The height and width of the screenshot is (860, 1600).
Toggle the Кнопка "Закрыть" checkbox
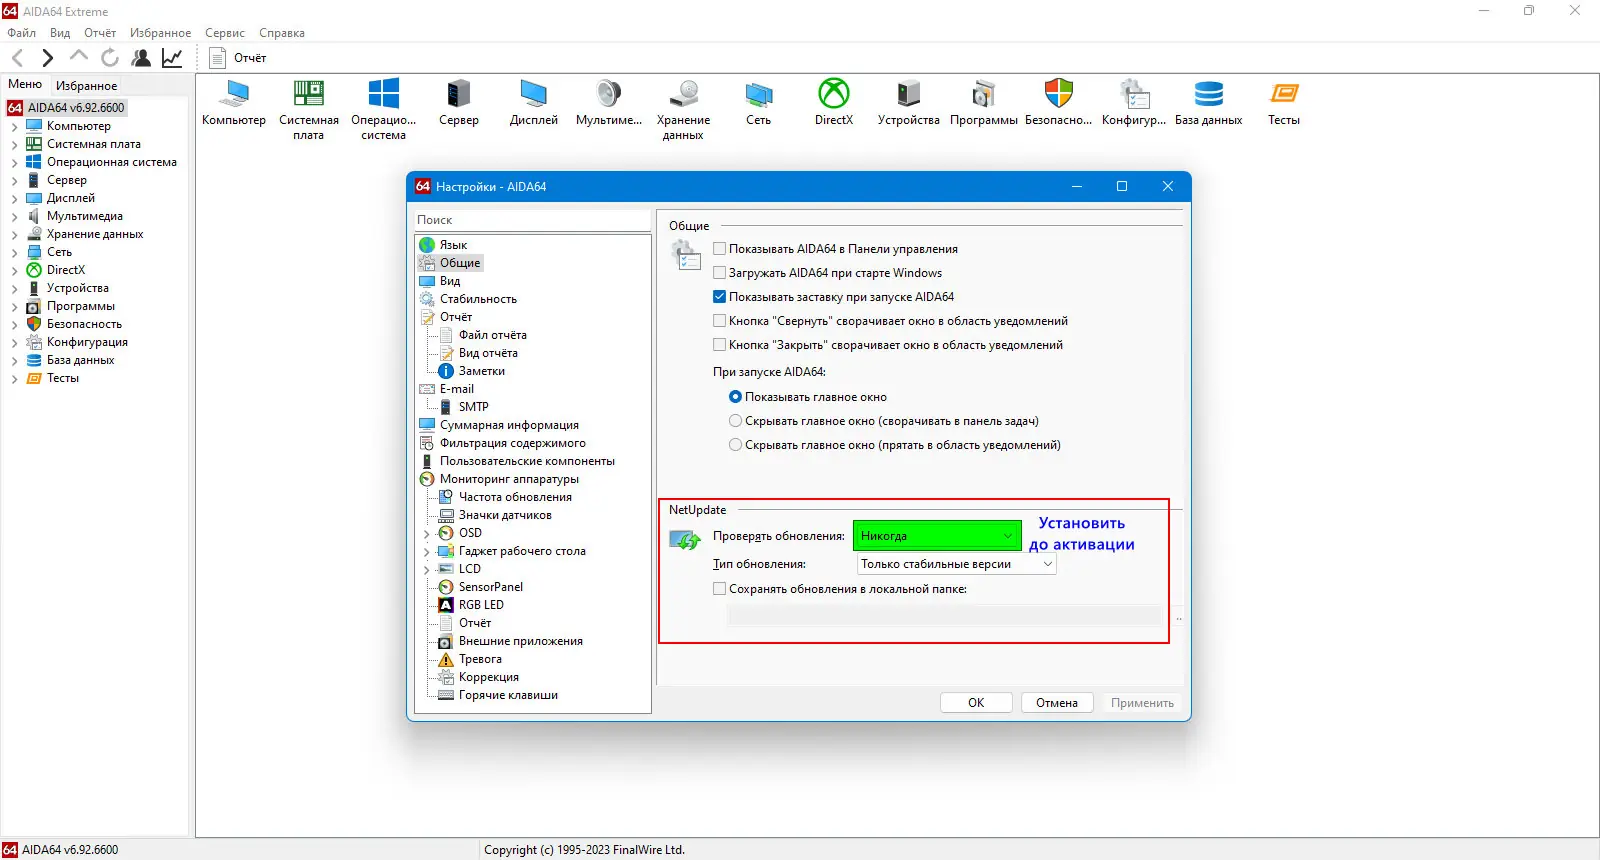pos(719,345)
